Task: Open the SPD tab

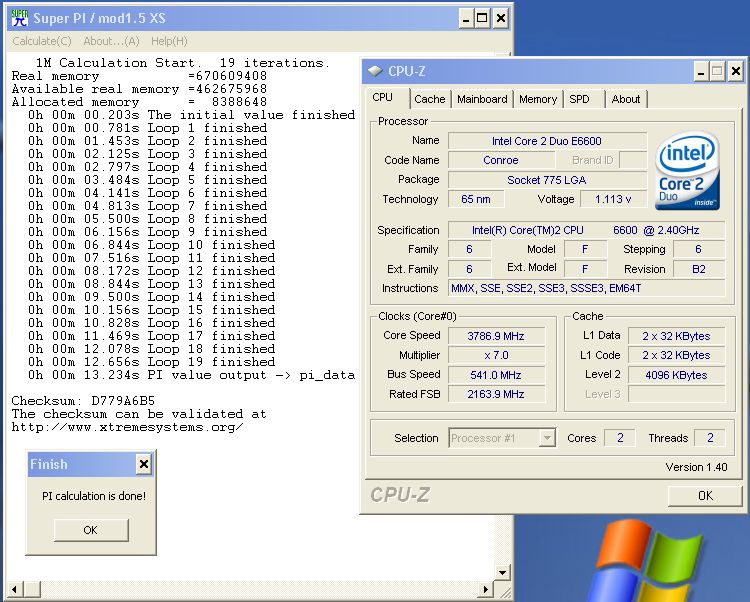Action: [583, 99]
